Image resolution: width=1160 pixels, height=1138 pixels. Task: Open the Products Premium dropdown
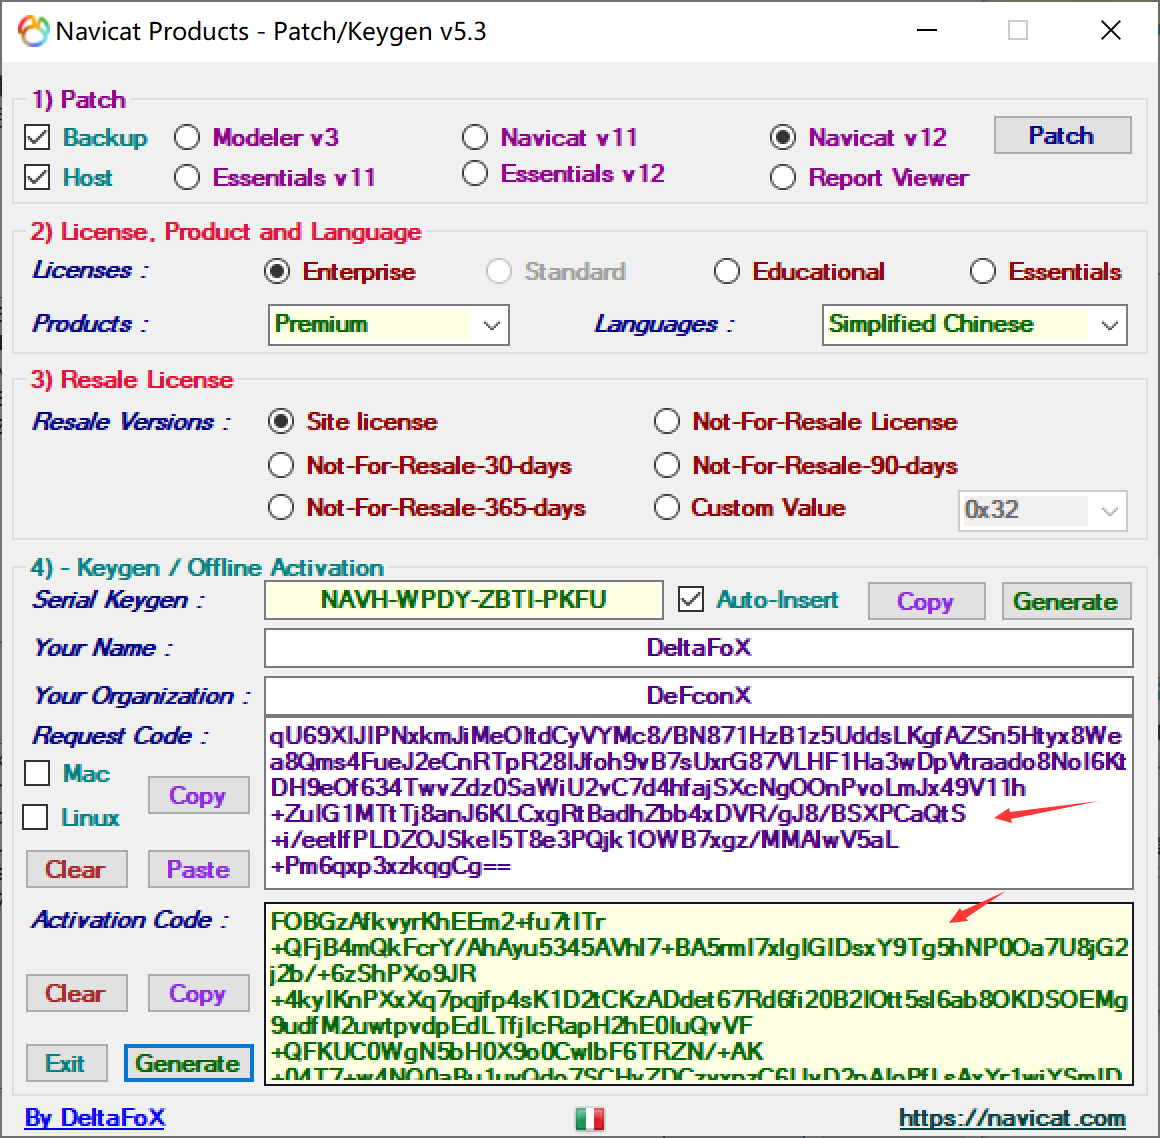click(388, 325)
